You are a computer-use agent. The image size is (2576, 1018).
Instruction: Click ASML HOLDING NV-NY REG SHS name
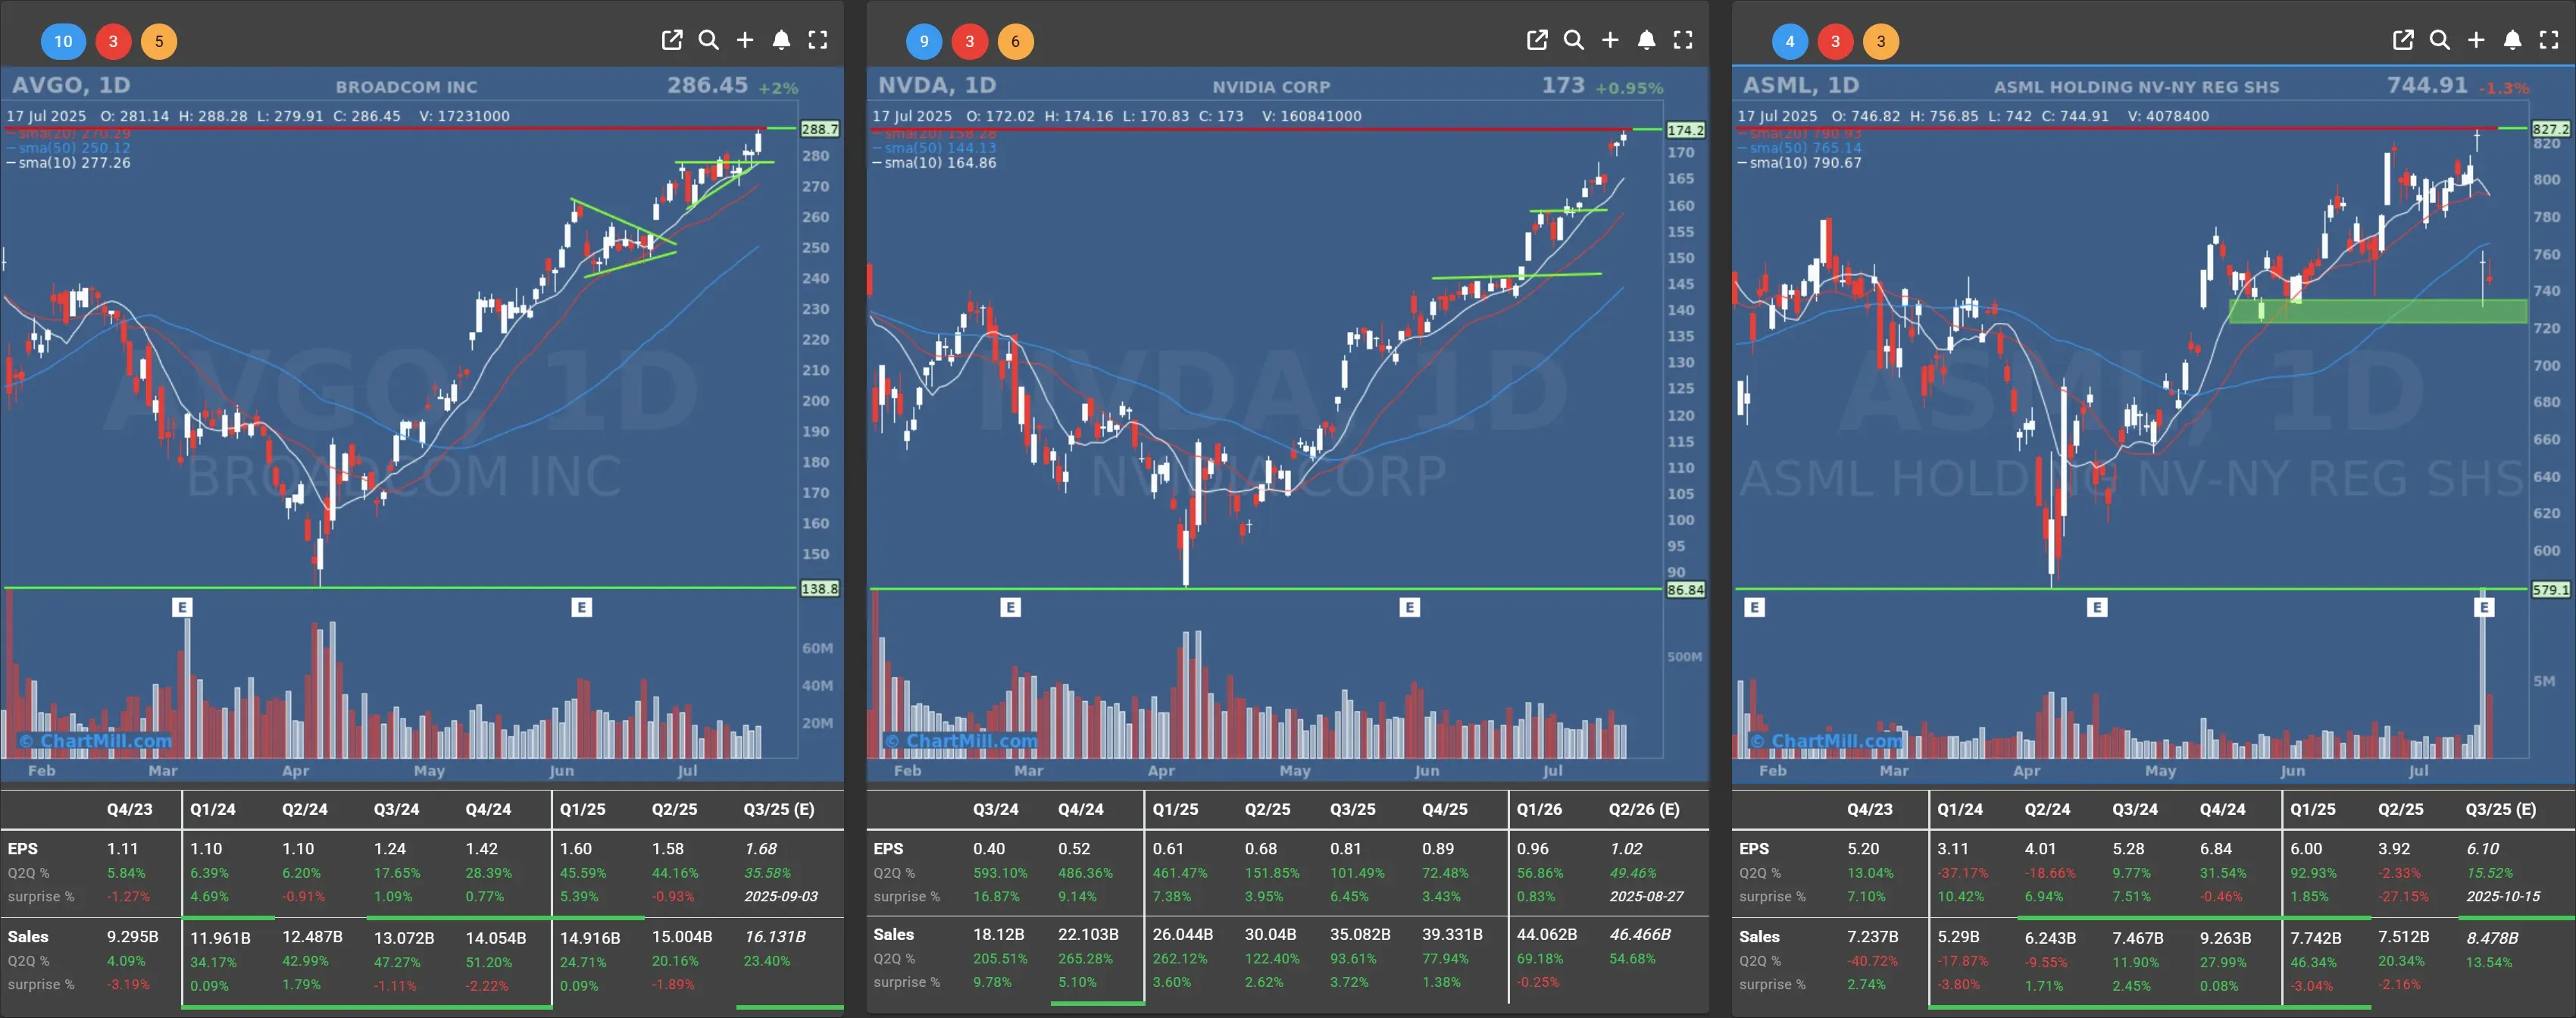(x=2137, y=87)
